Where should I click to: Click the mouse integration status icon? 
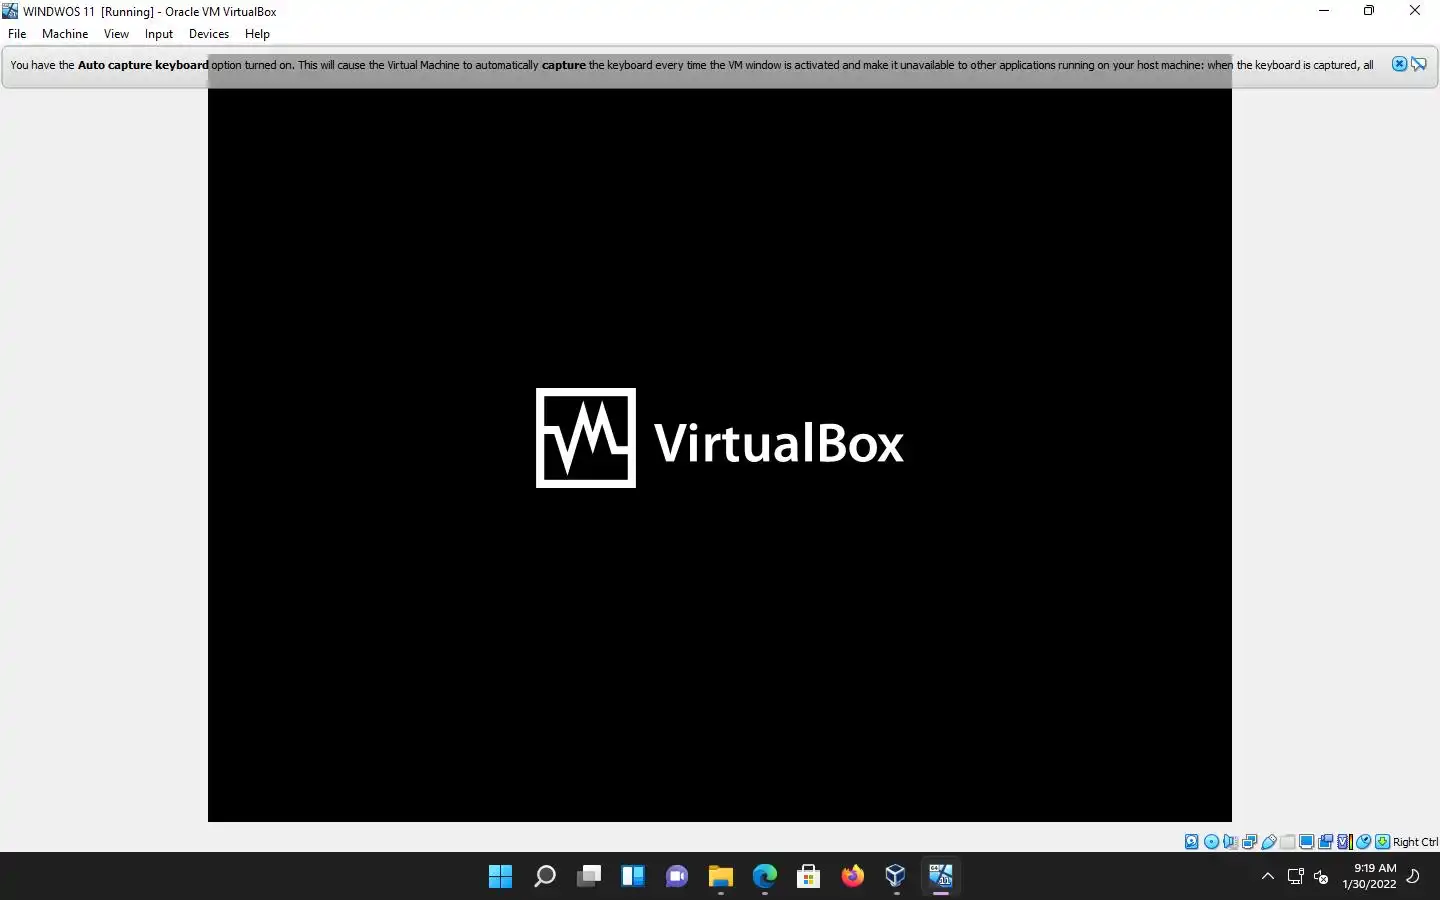pos(1363,842)
